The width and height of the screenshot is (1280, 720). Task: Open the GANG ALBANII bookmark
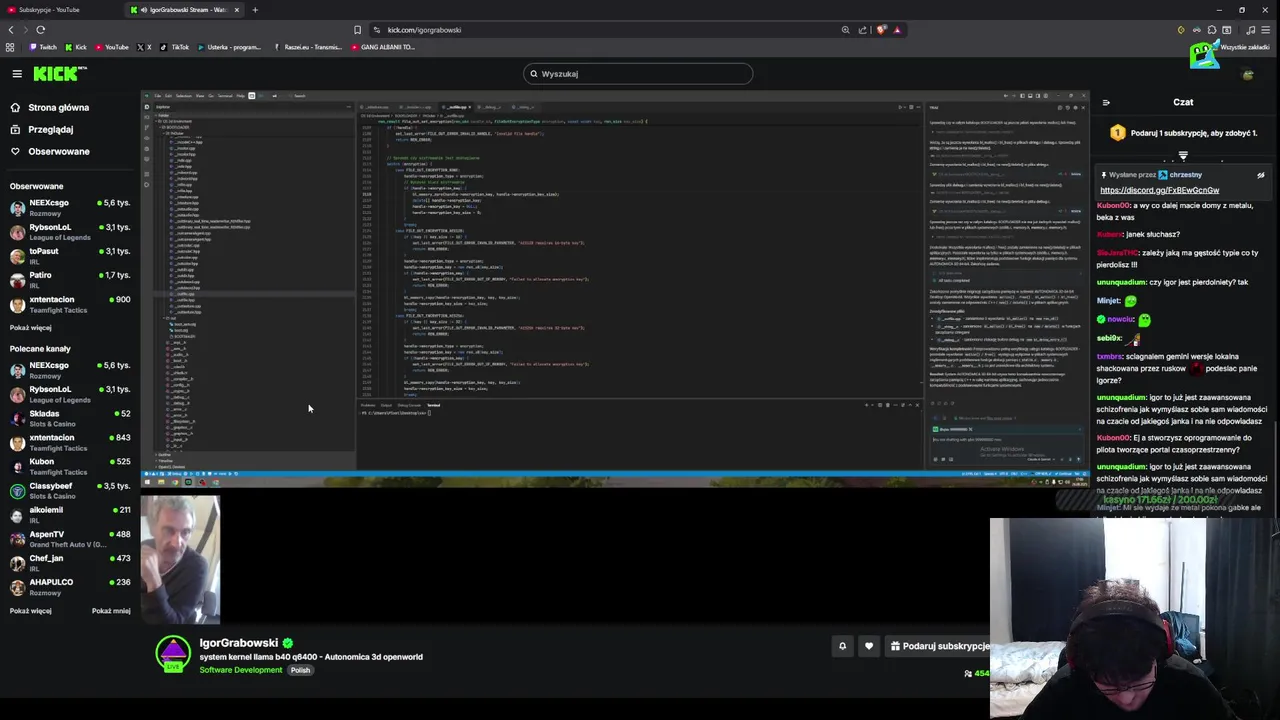(x=383, y=47)
